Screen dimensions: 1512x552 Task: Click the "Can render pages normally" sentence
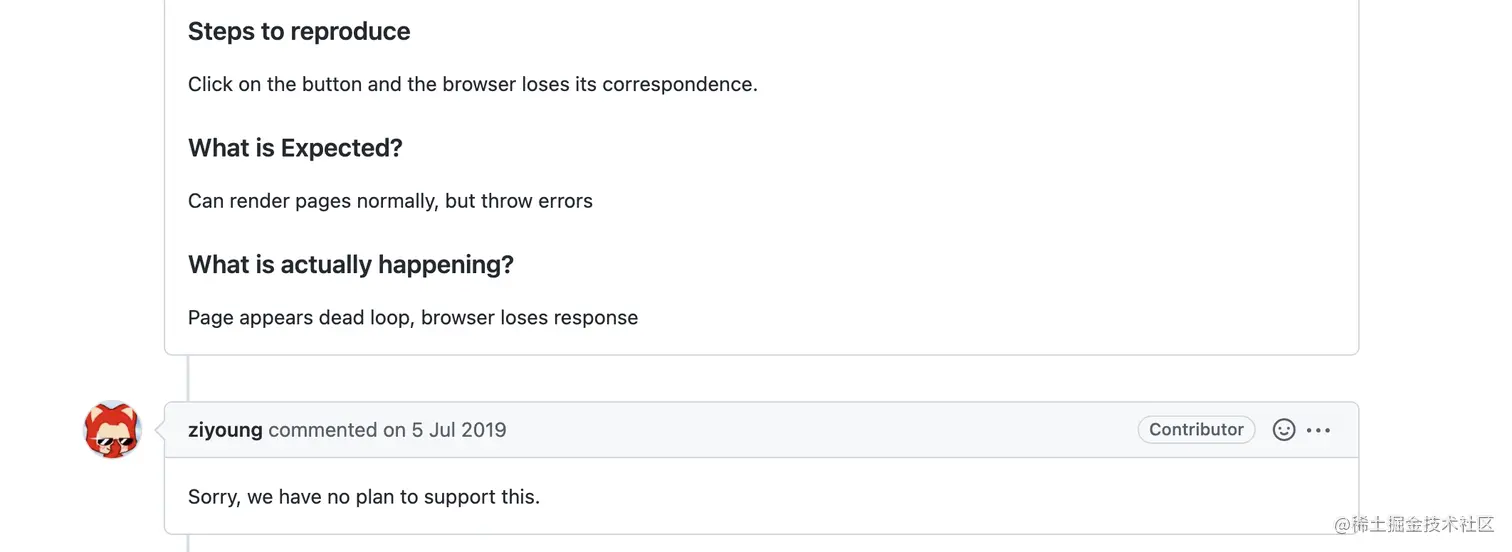click(390, 201)
